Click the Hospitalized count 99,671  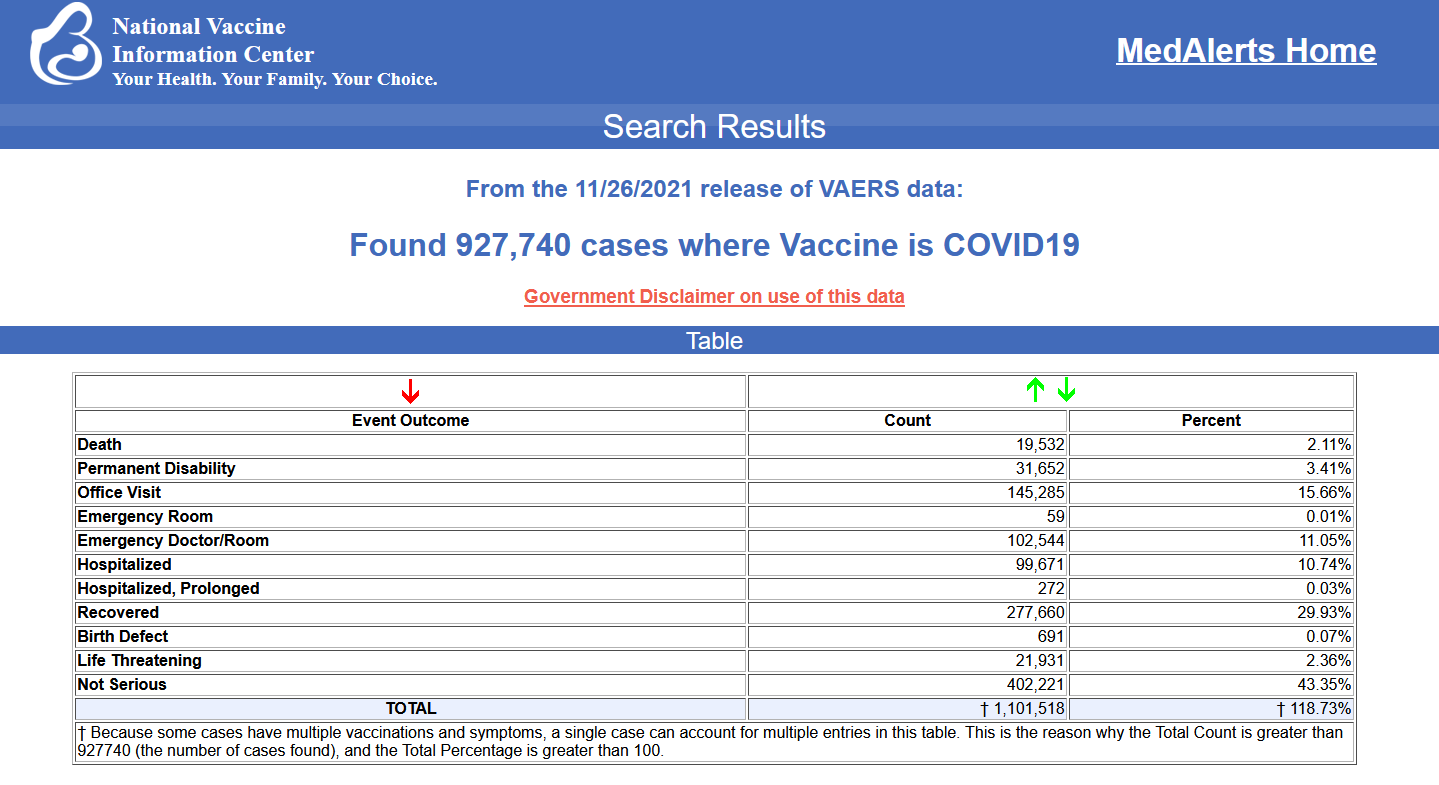coord(1041,564)
